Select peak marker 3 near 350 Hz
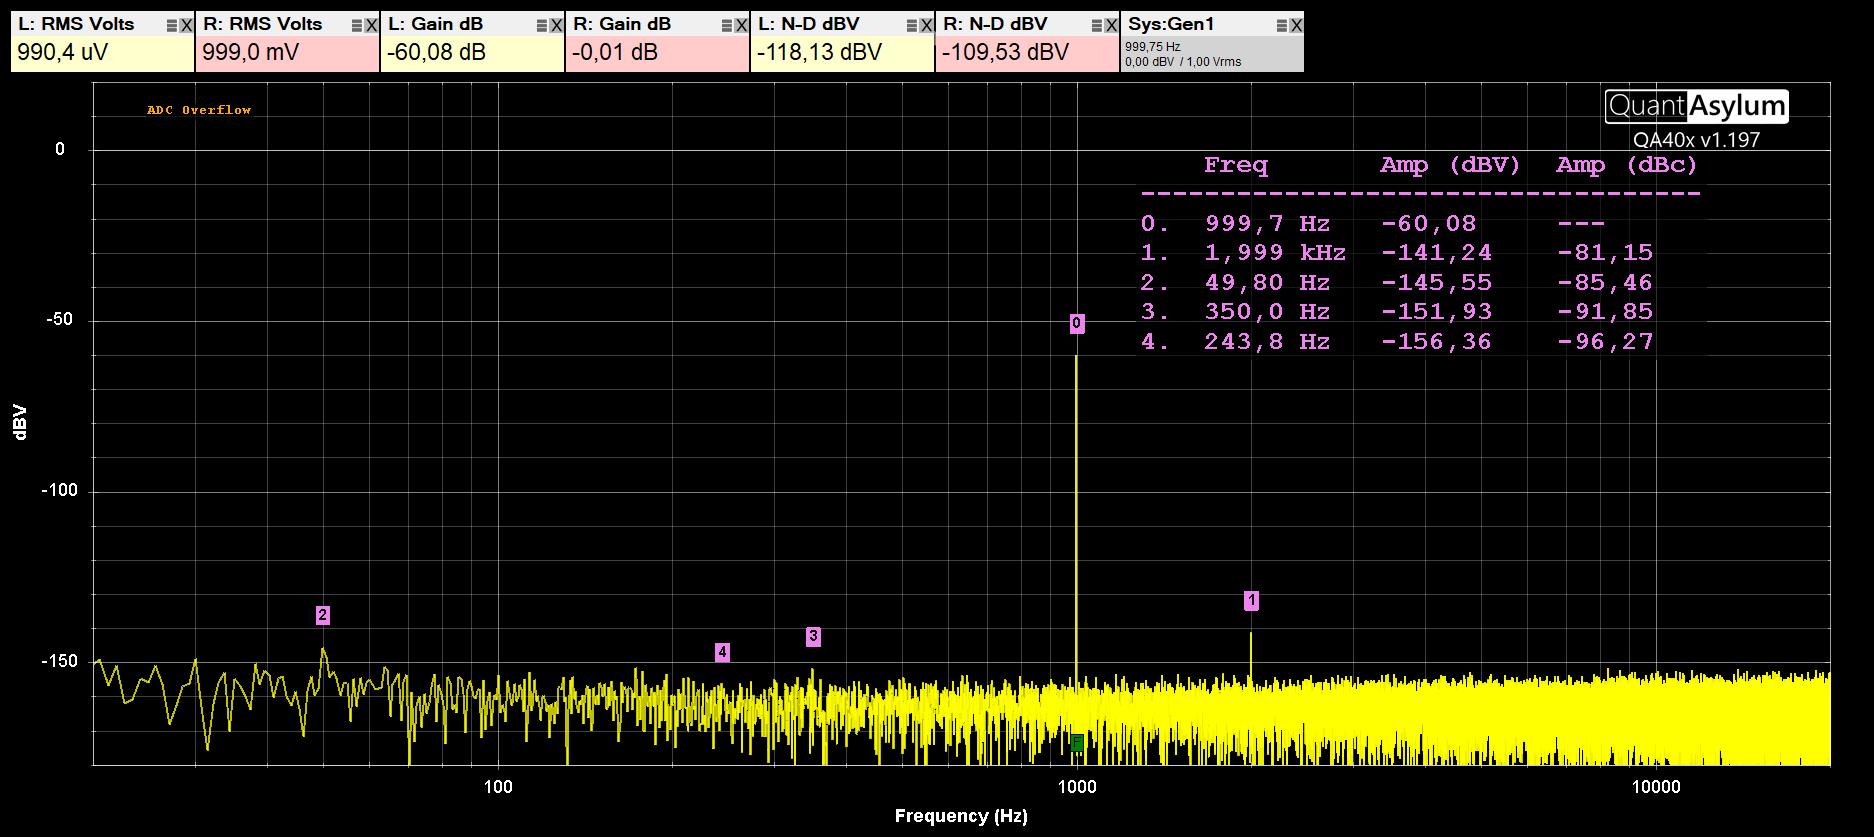The height and width of the screenshot is (837, 1874). 813,636
